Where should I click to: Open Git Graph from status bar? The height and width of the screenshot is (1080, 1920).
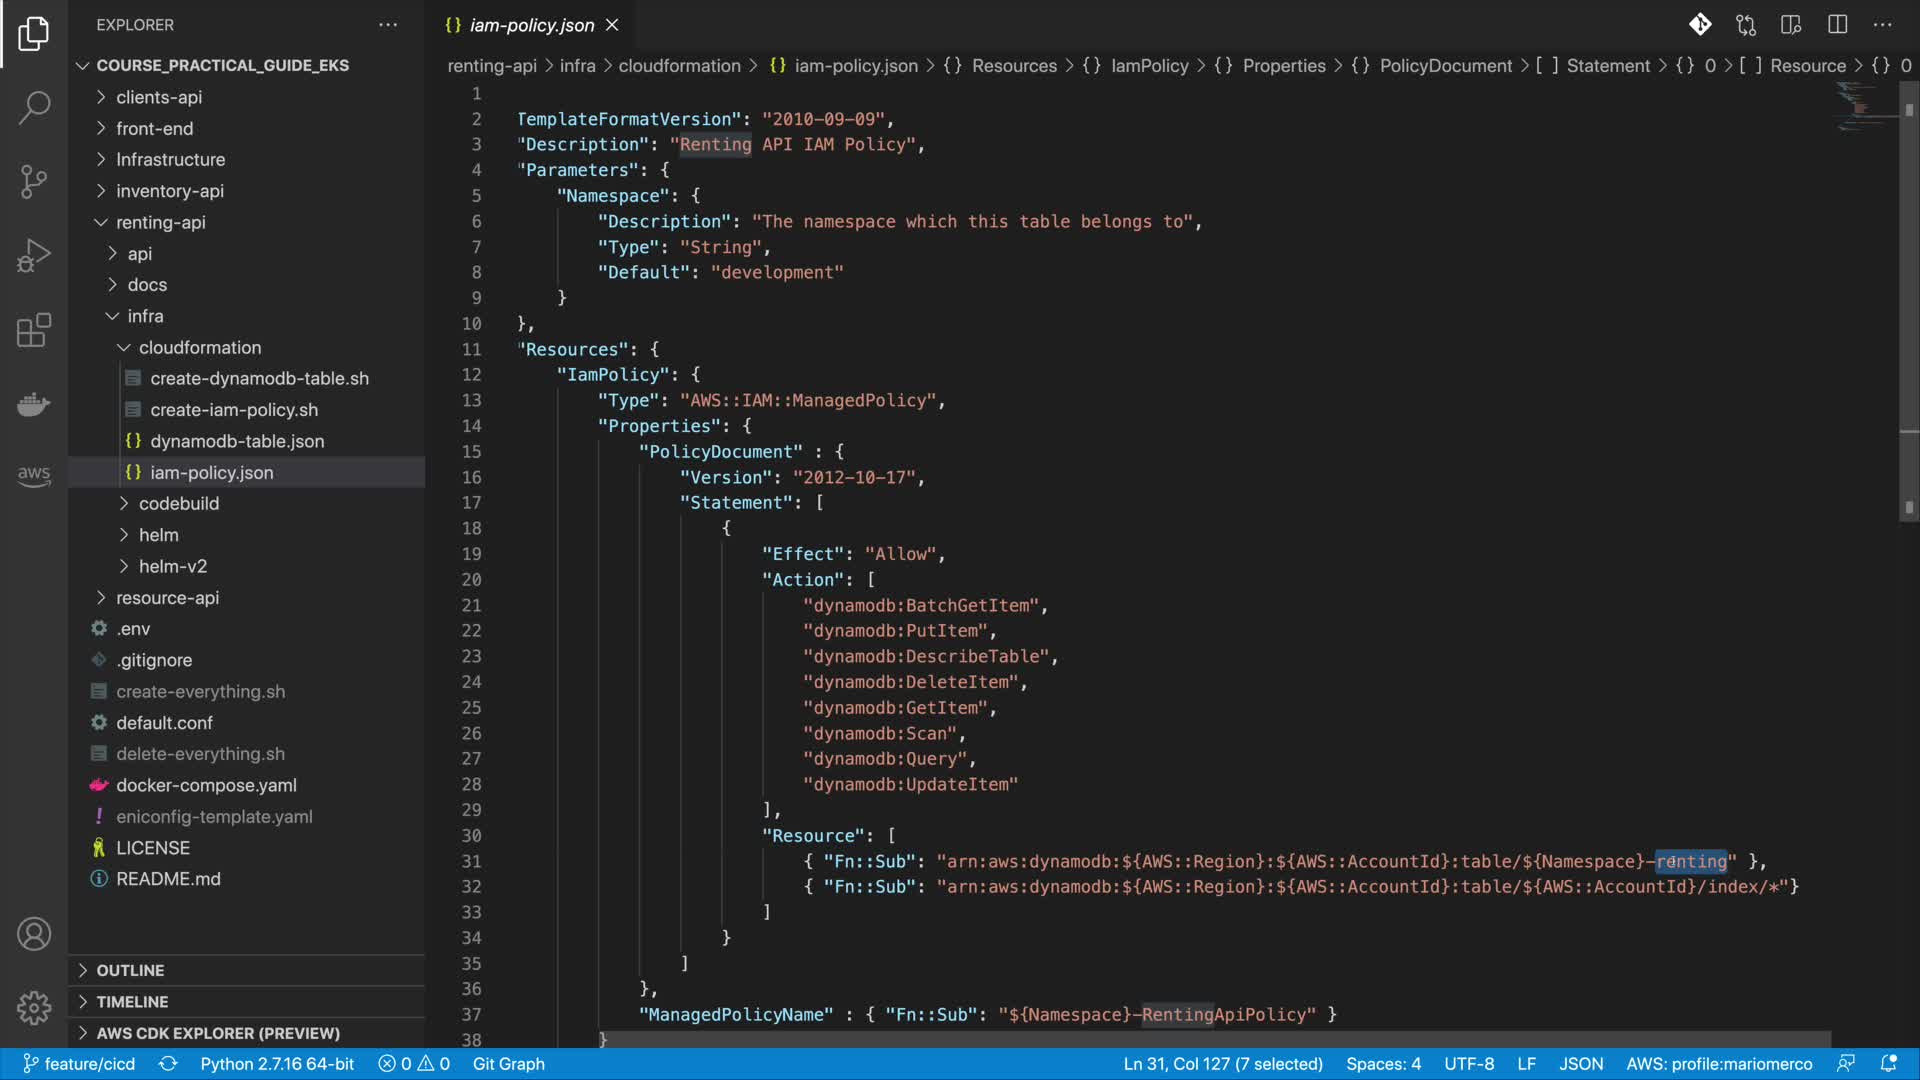point(508,1064)
